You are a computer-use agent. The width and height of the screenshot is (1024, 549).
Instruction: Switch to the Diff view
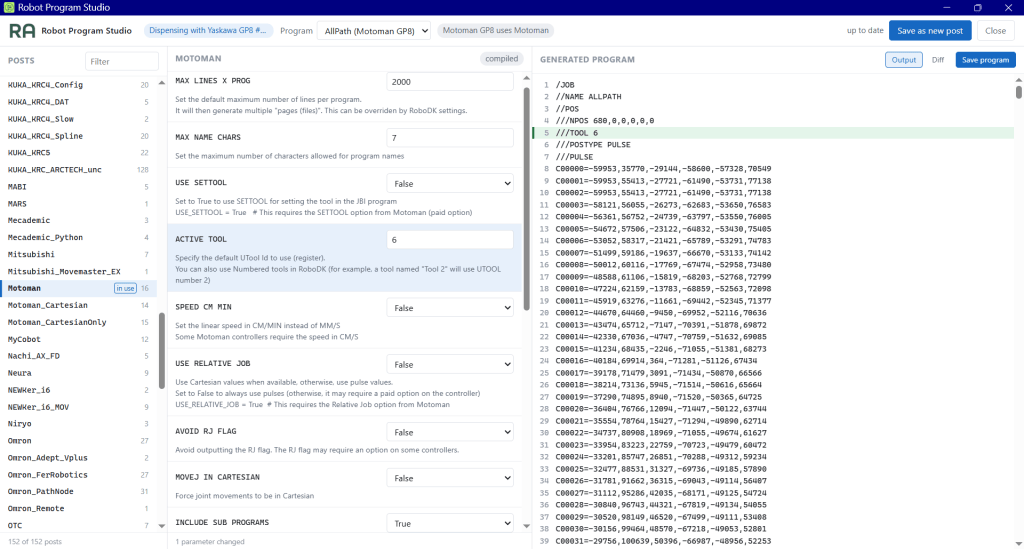(938, 59)
